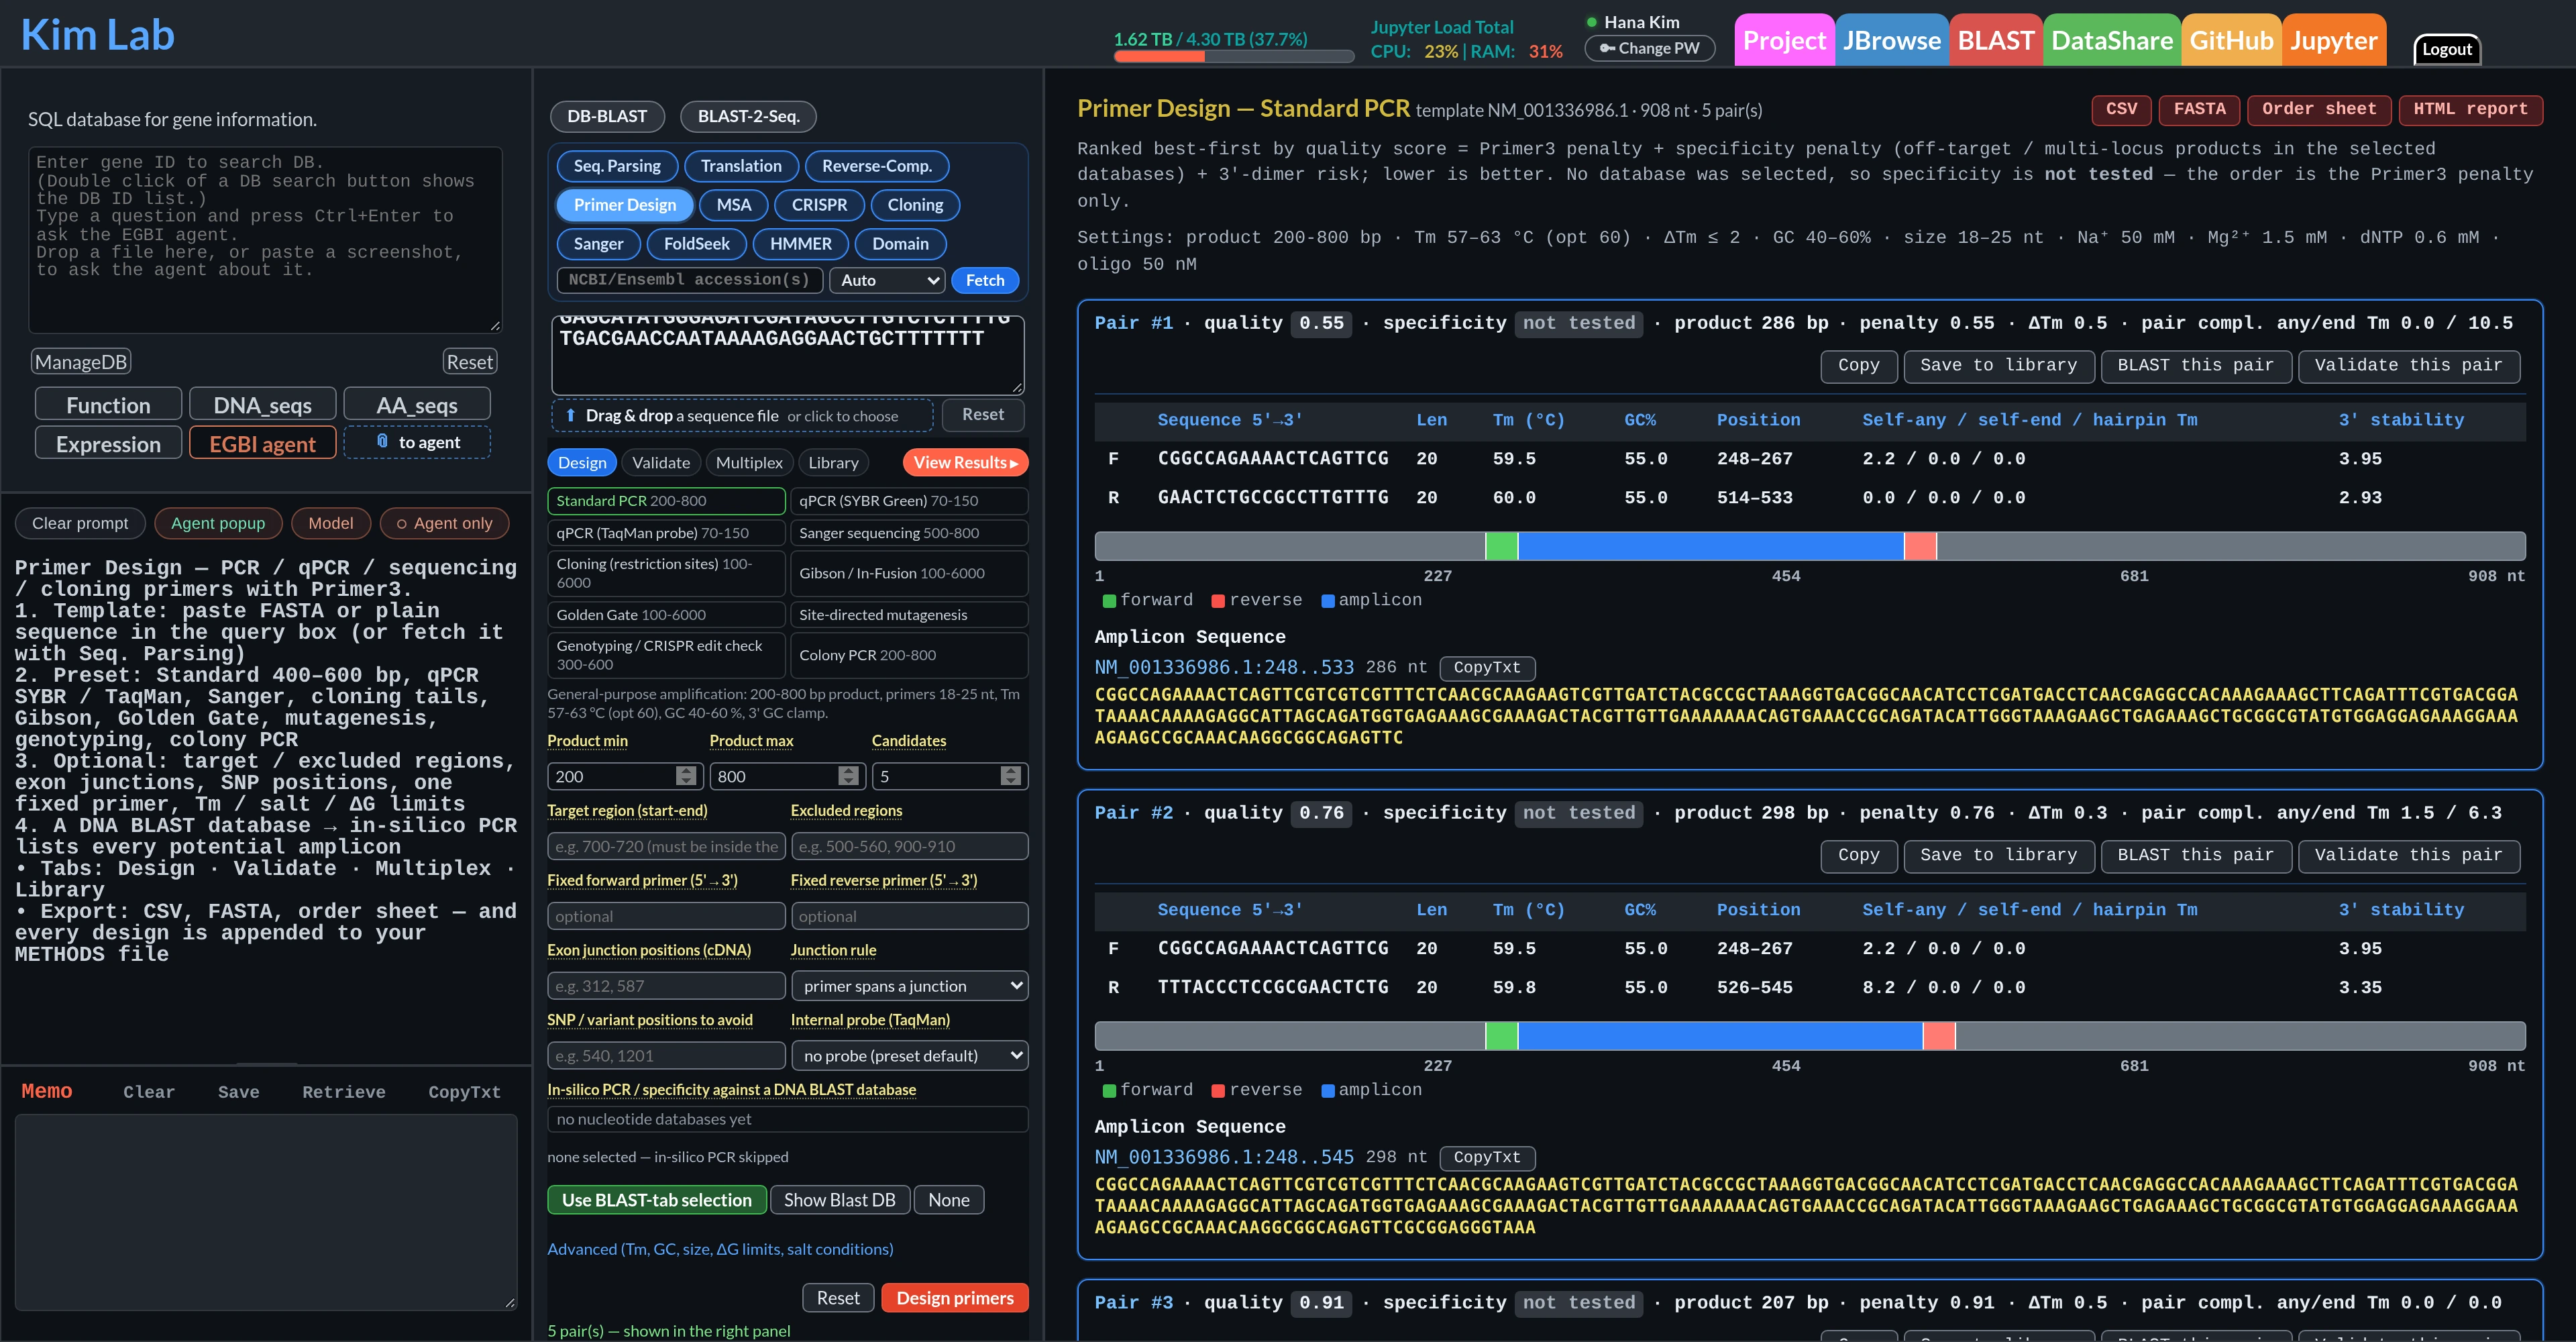Open the Jupyter navigation tab

click(x=2333, y=40)
